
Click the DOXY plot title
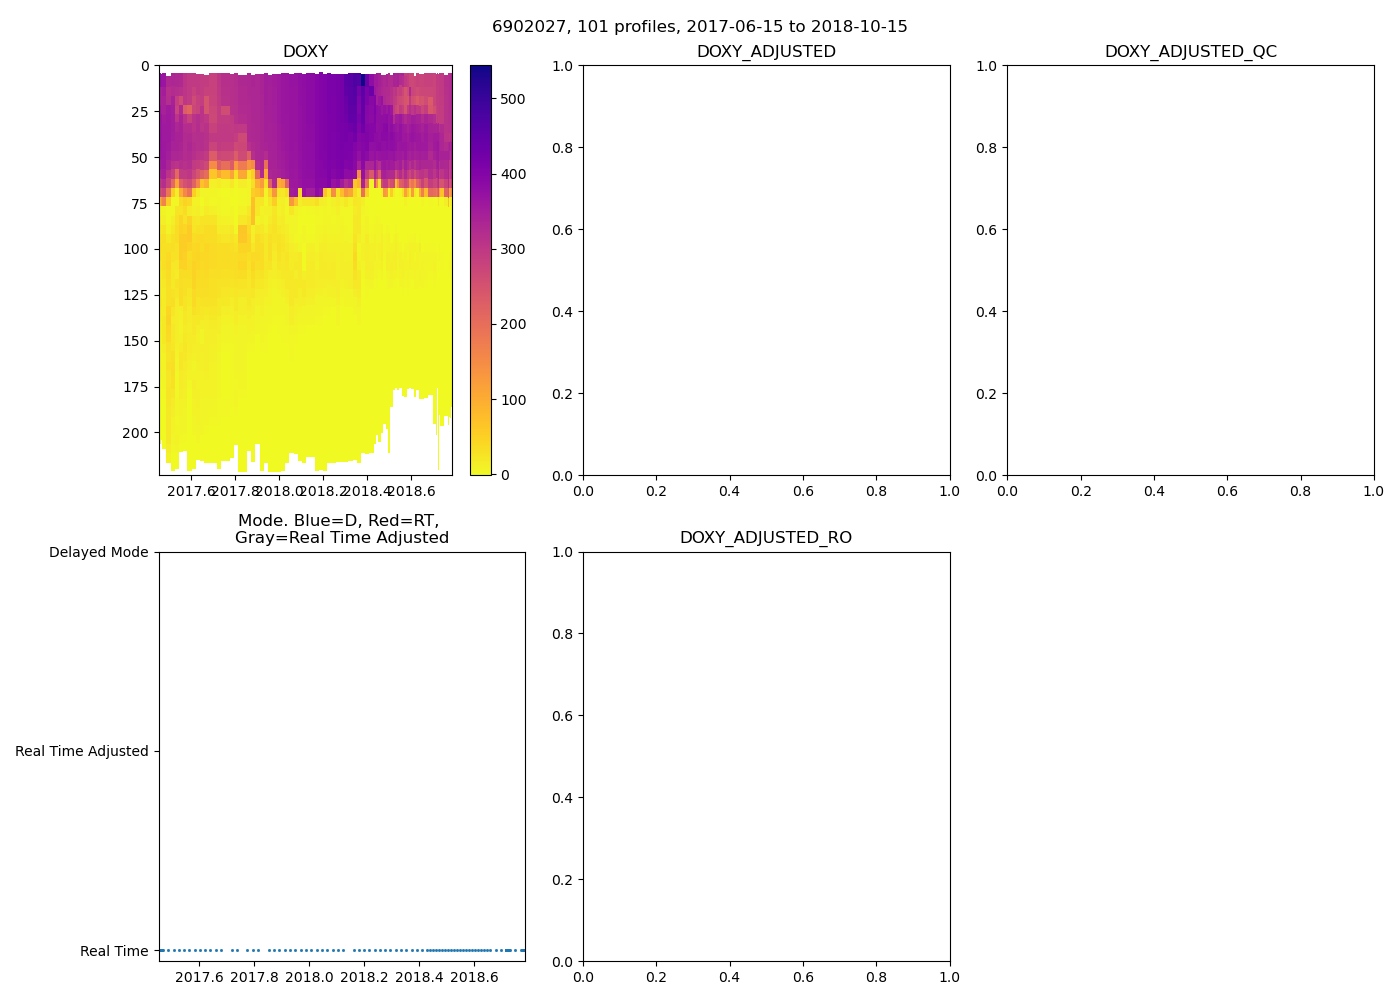point(305,52)
